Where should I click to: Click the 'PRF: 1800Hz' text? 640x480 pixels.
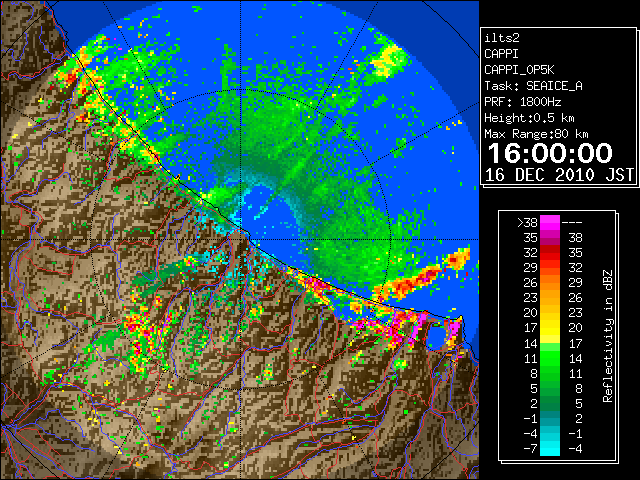[x=523, y=102]
